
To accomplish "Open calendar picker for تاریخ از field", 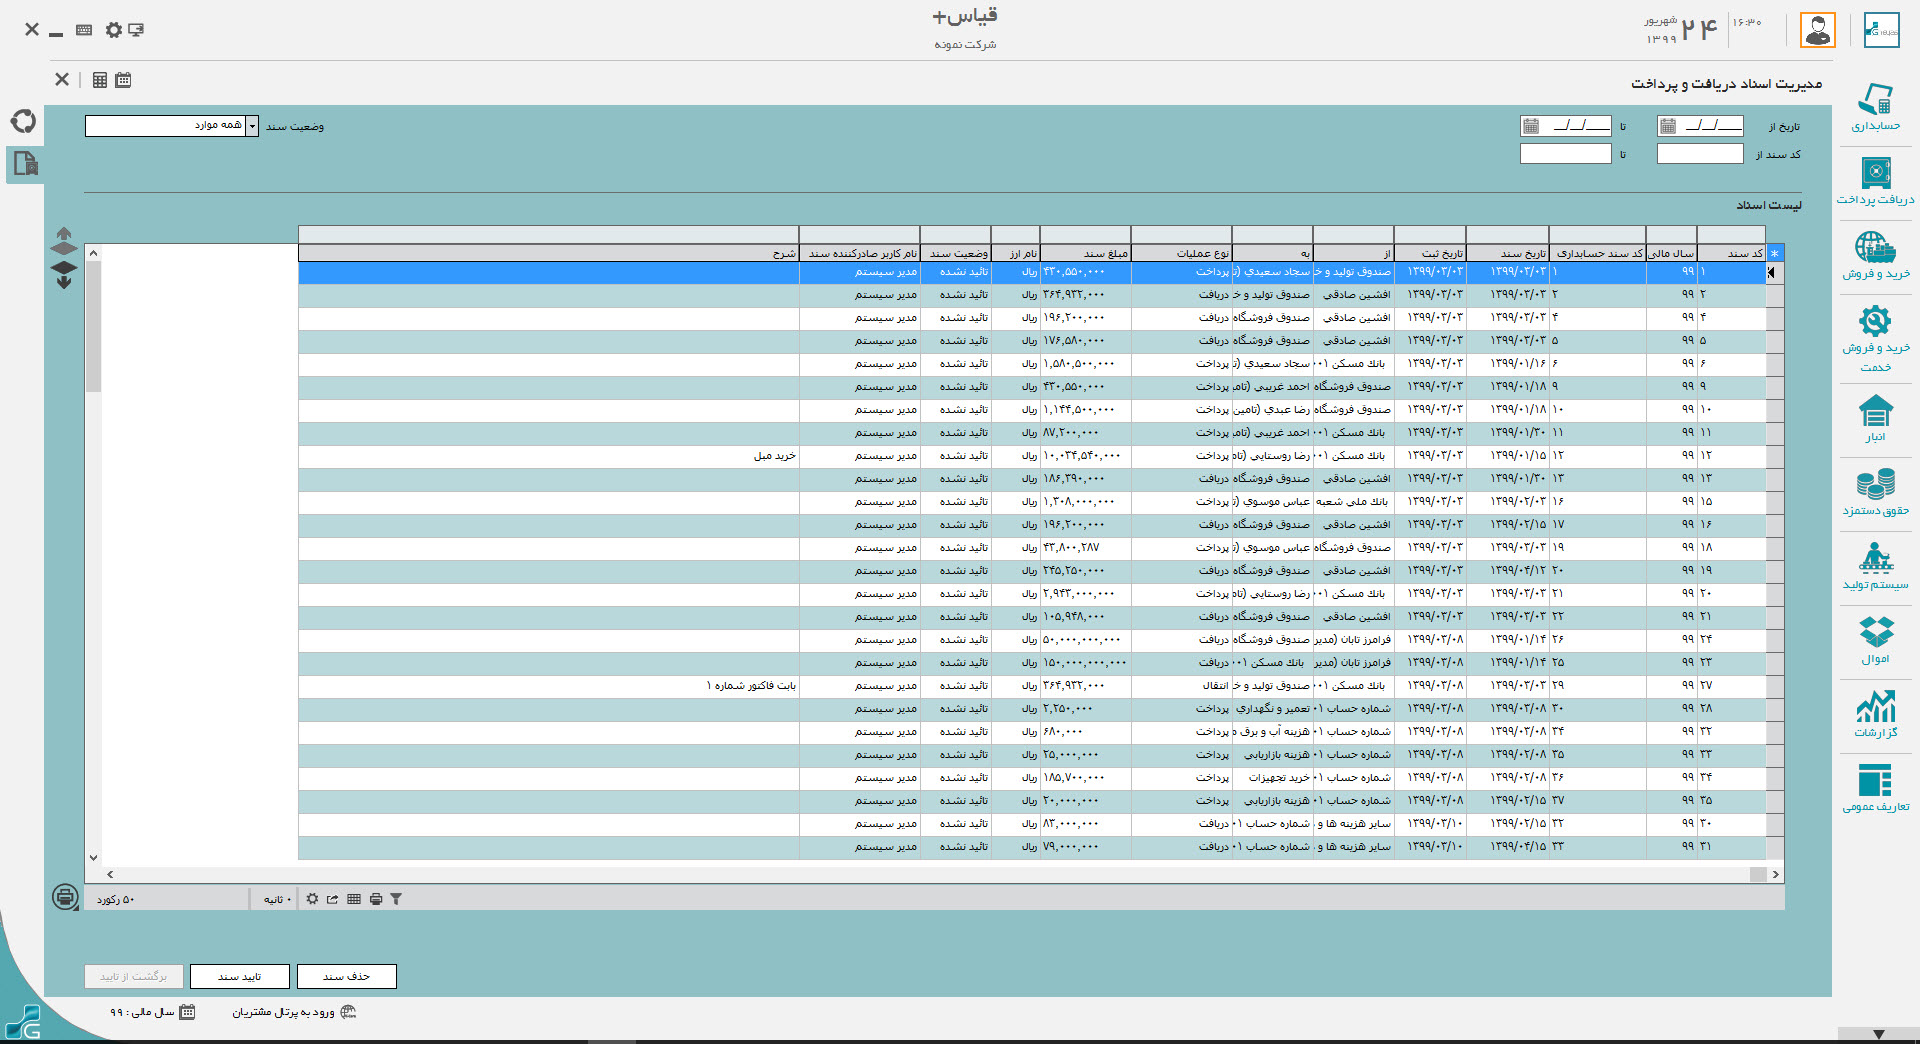I will click(1668, 126).
